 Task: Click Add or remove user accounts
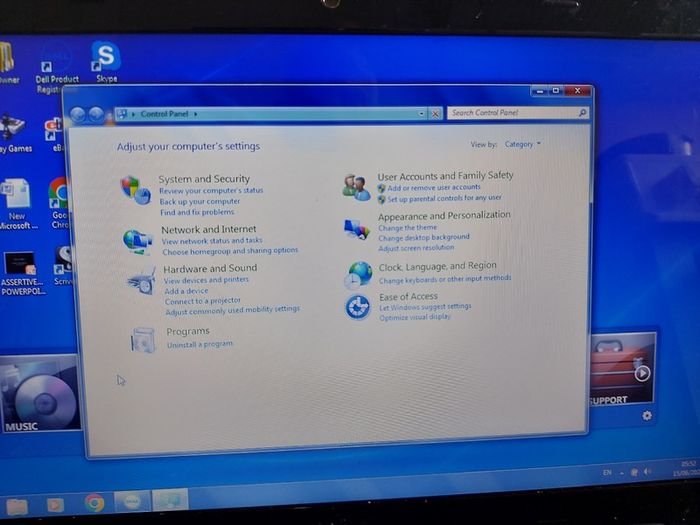click(x=434, y=188)
